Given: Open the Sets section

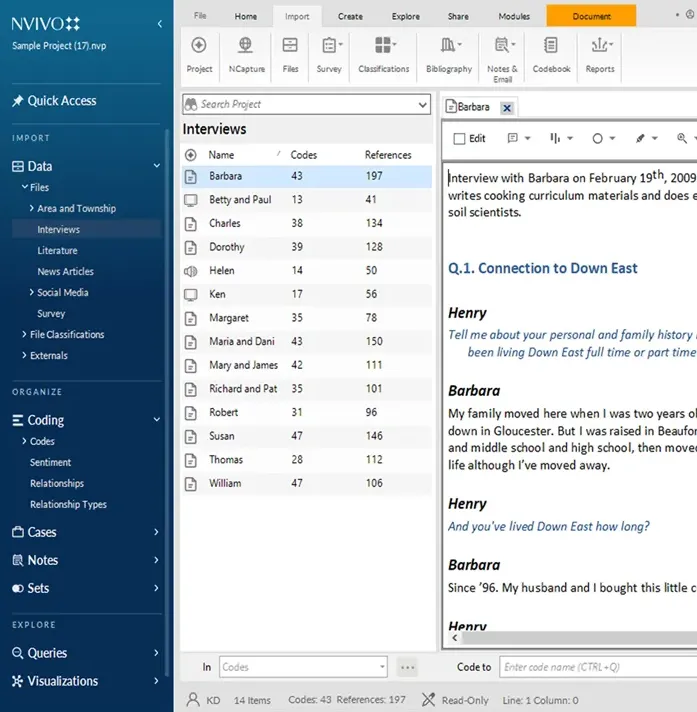Looking at the screenshot, I should pos(38,588).
